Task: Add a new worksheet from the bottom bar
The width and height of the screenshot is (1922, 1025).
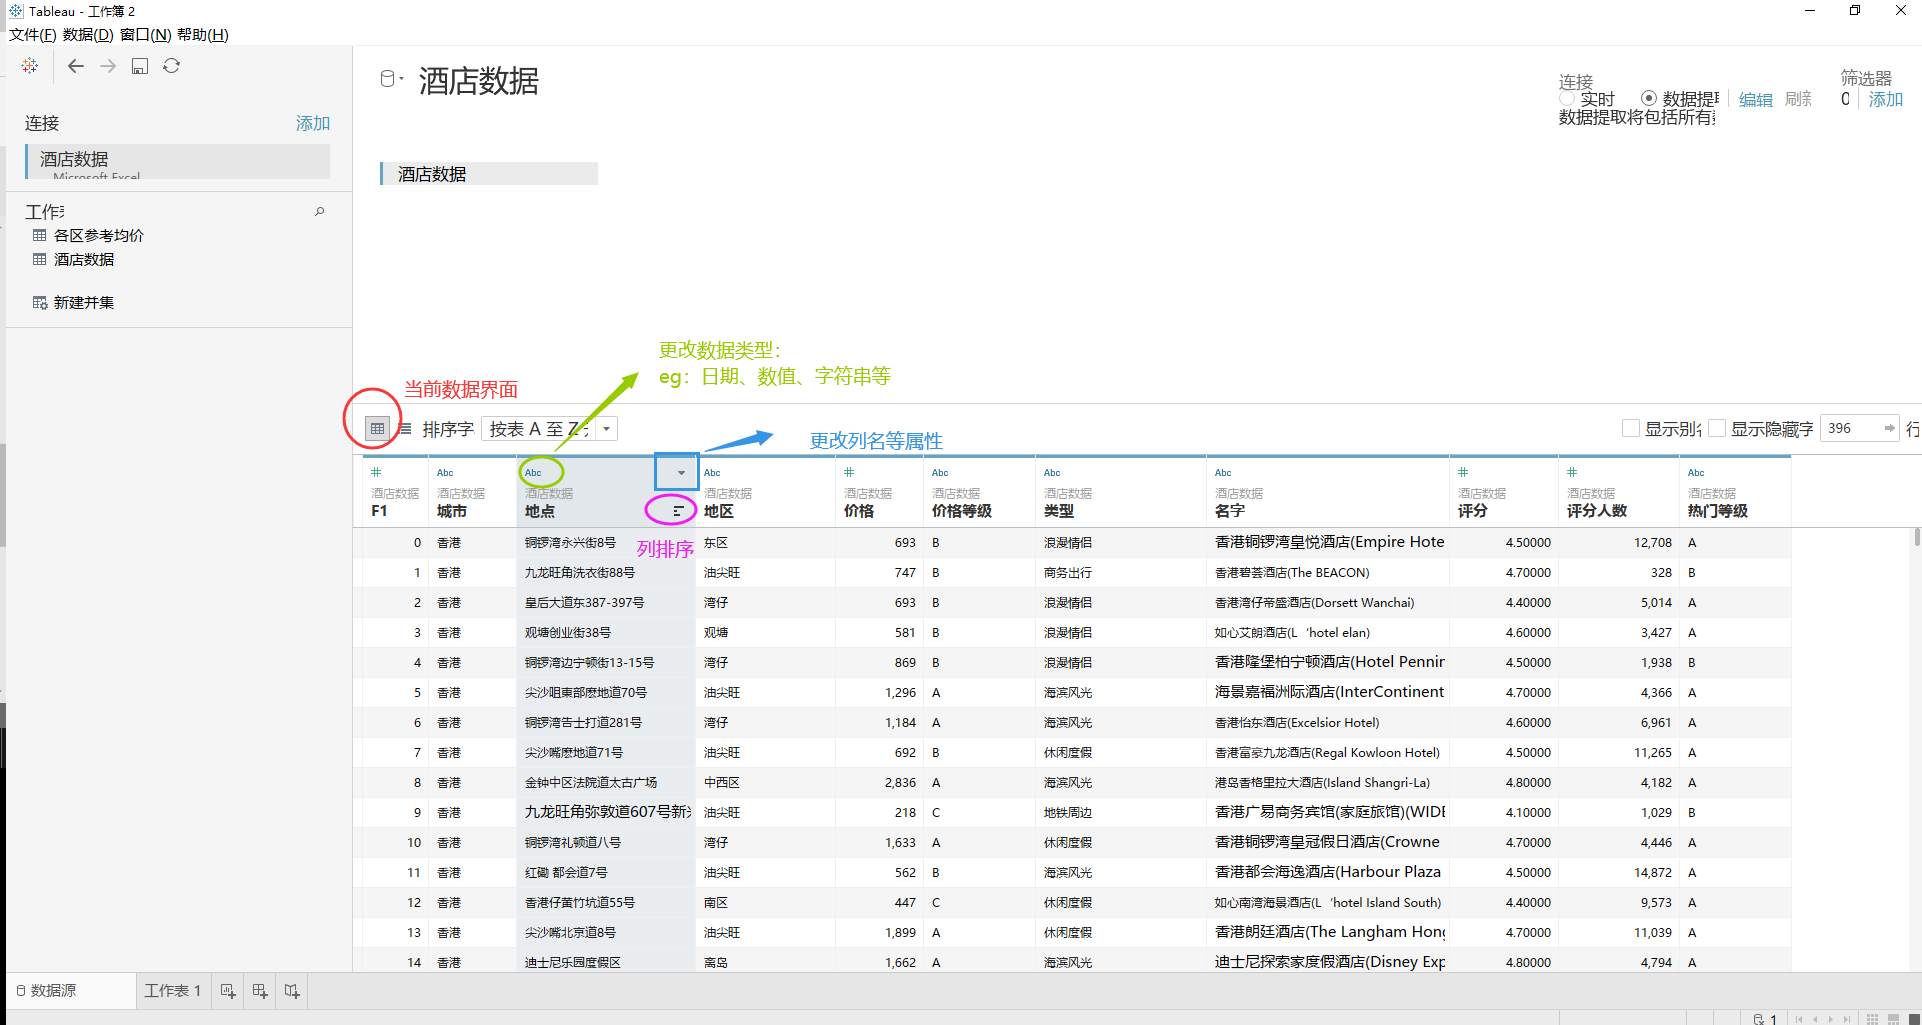Action: pos(228,991)
